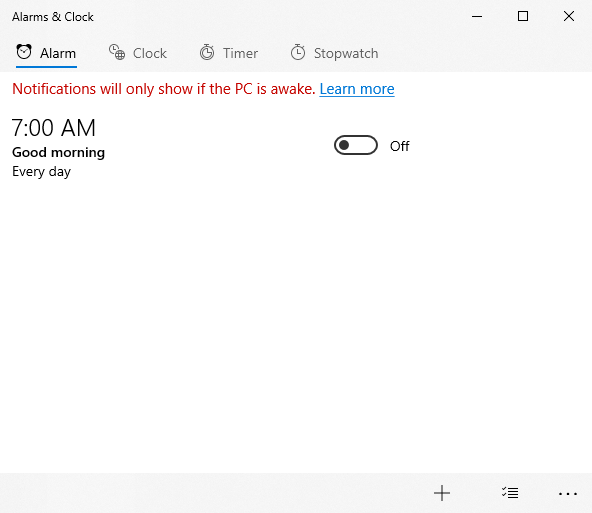Minimize the Alarms & Clock window
592x513 pixels.
(477, 16)
